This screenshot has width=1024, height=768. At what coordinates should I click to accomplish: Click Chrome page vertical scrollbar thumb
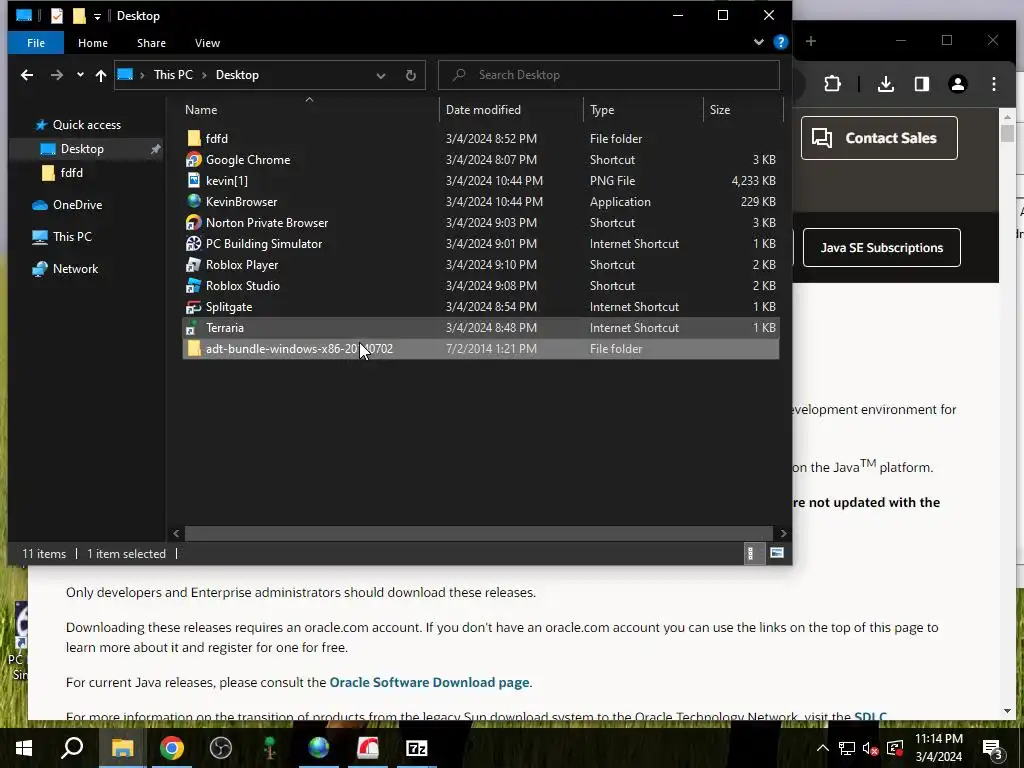[1007, 133]
